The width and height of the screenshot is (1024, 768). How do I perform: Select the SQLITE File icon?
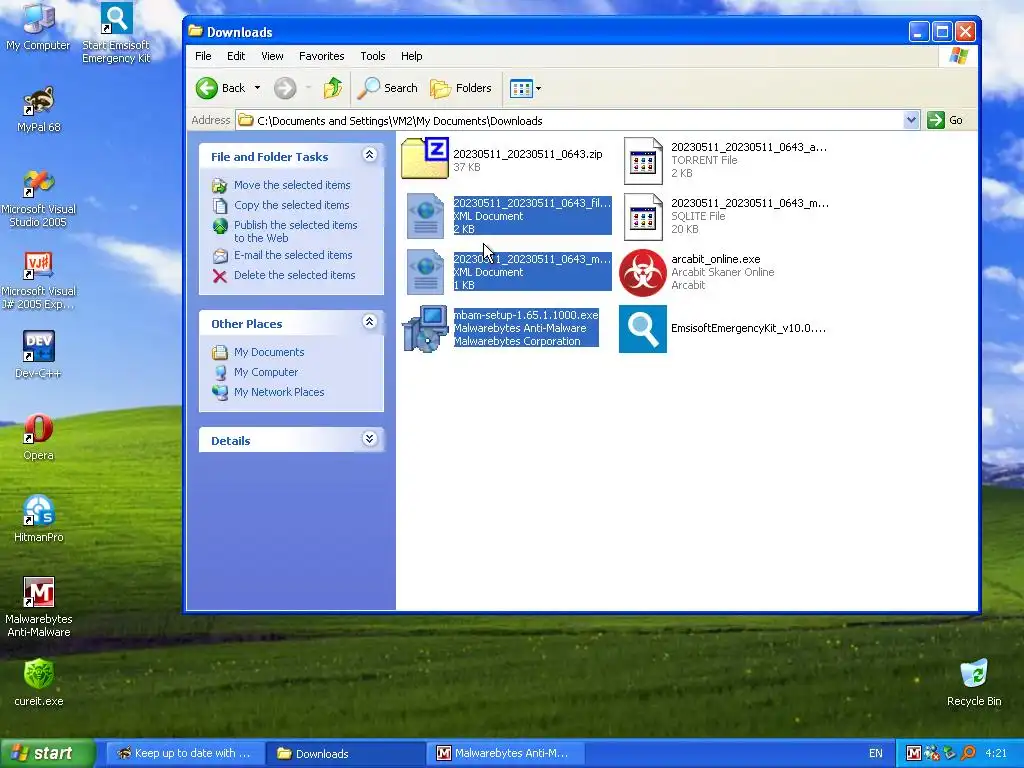tap(643, 217)
